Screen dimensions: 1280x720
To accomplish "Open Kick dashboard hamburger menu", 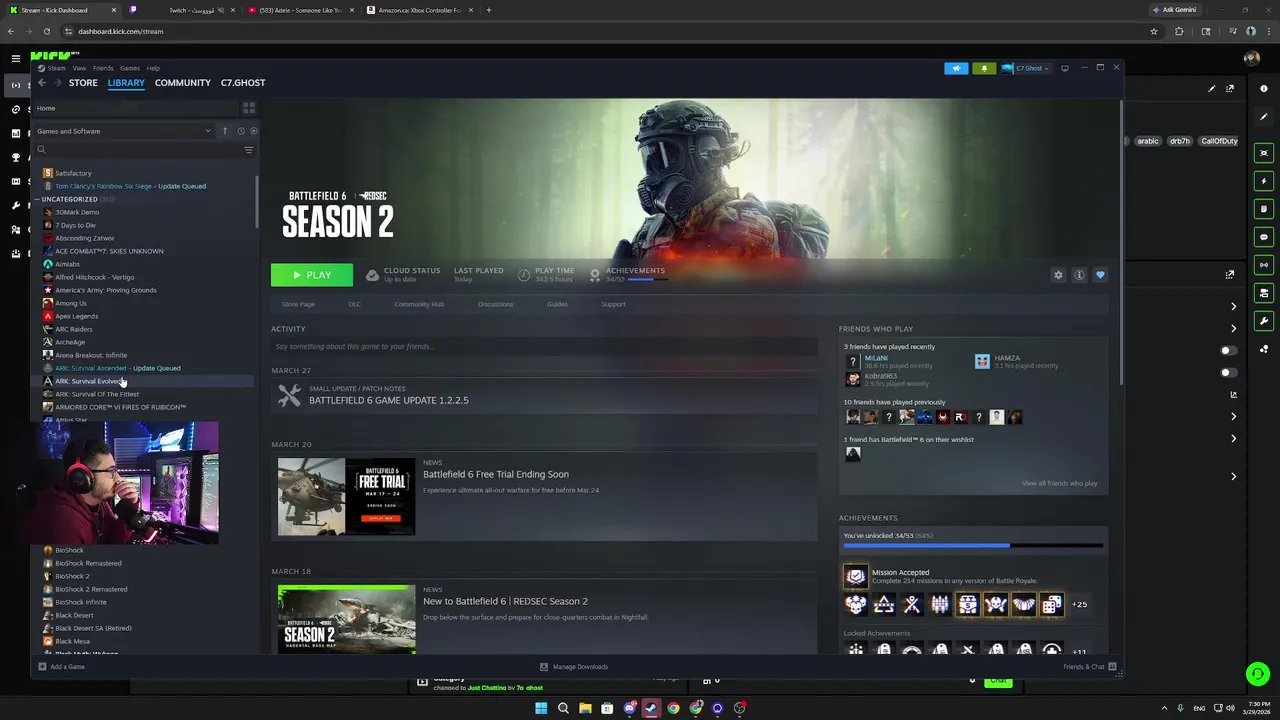I will pyautogui.click(x=15, y=59).
